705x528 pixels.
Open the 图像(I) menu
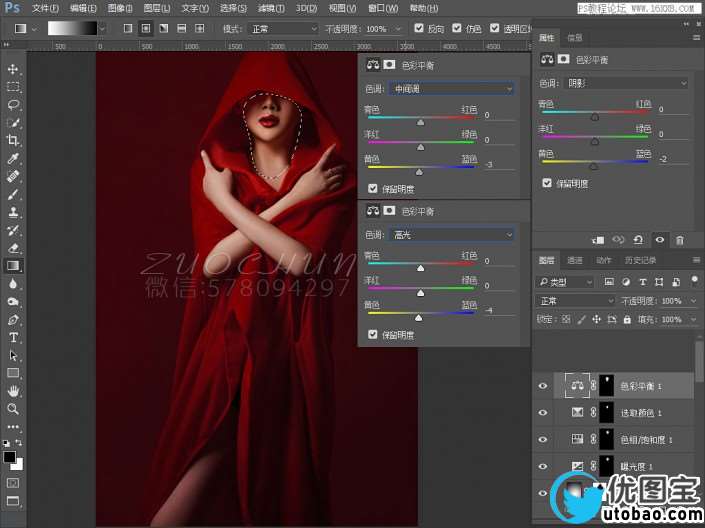point(120,8)
